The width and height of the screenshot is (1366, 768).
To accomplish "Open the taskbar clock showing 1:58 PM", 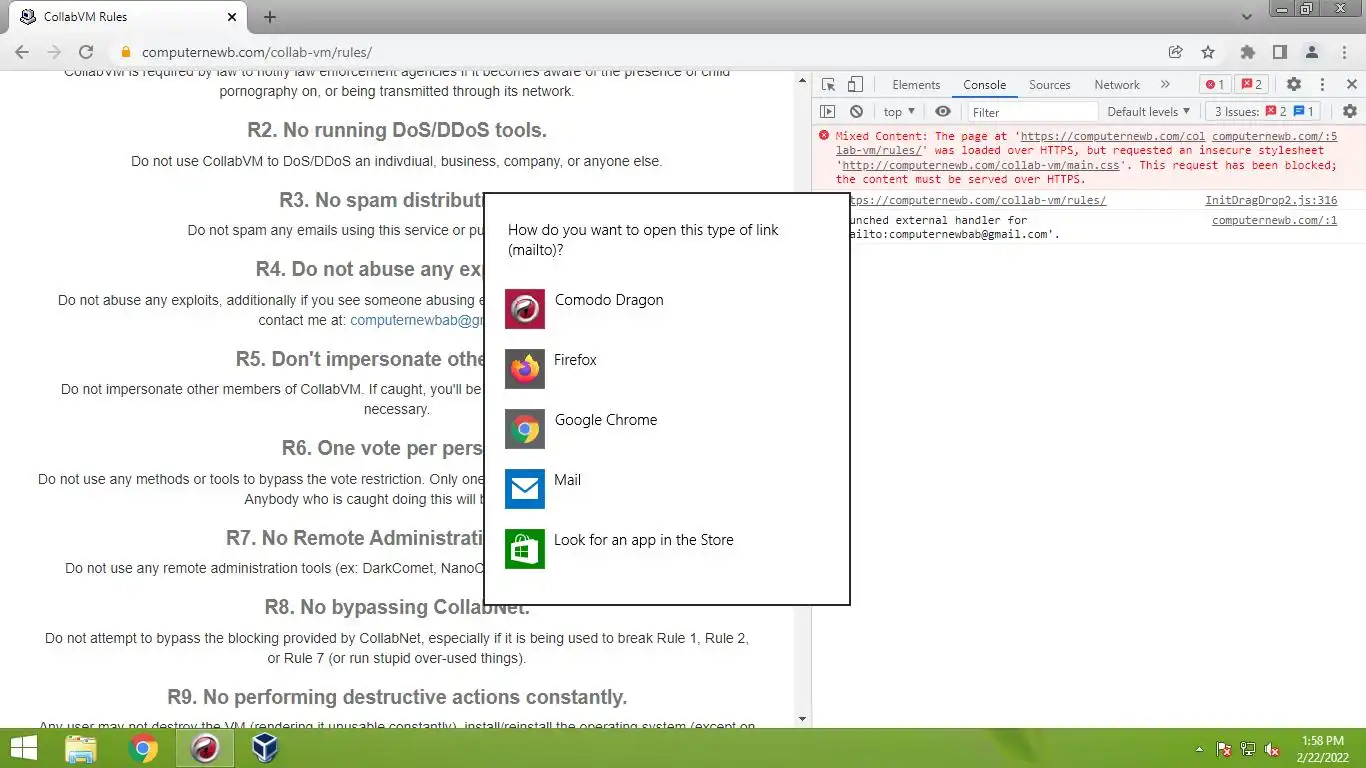I will pos(1322,748).
